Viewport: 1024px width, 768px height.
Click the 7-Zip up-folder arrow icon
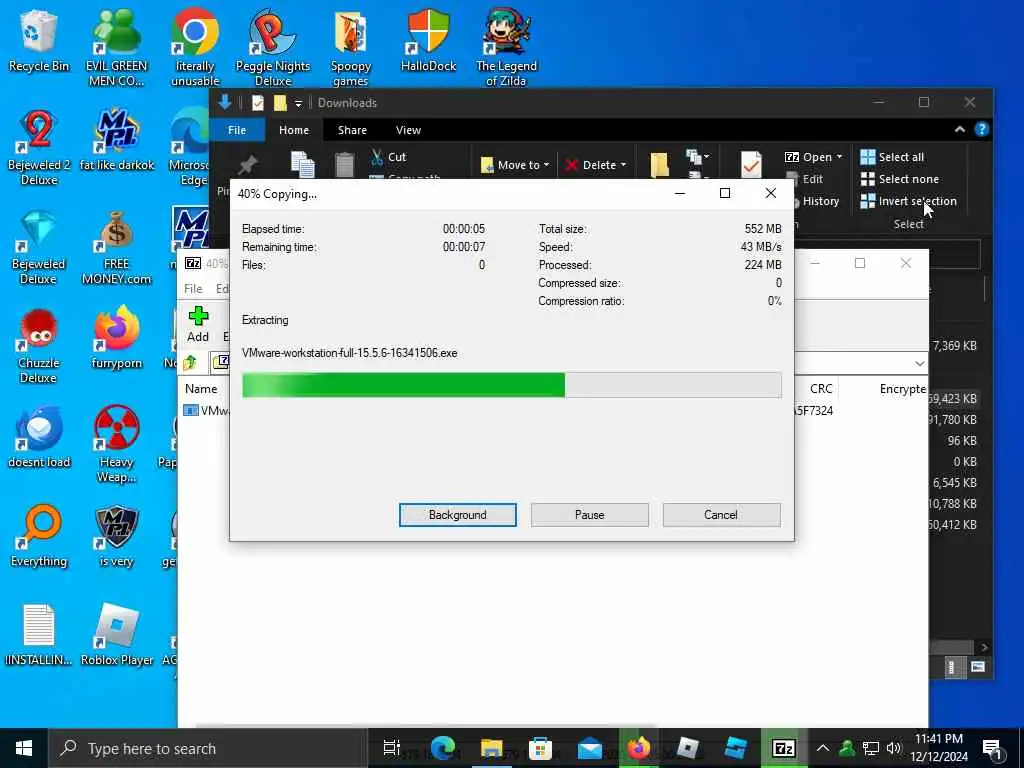190,362
